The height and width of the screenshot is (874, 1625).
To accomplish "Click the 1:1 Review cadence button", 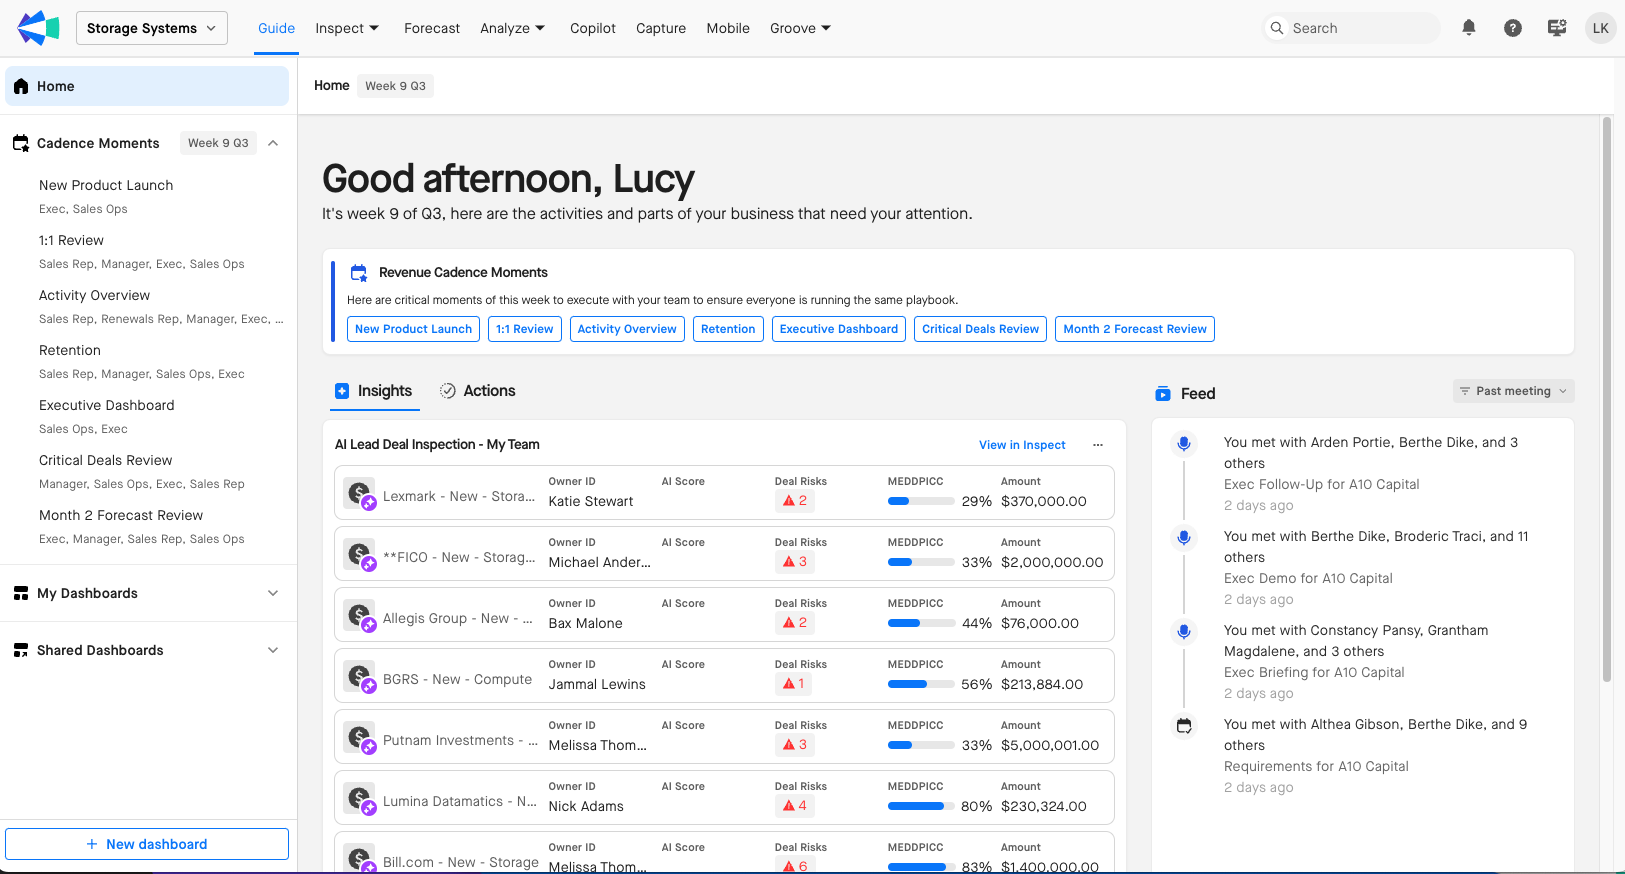I will pos(525,329).
